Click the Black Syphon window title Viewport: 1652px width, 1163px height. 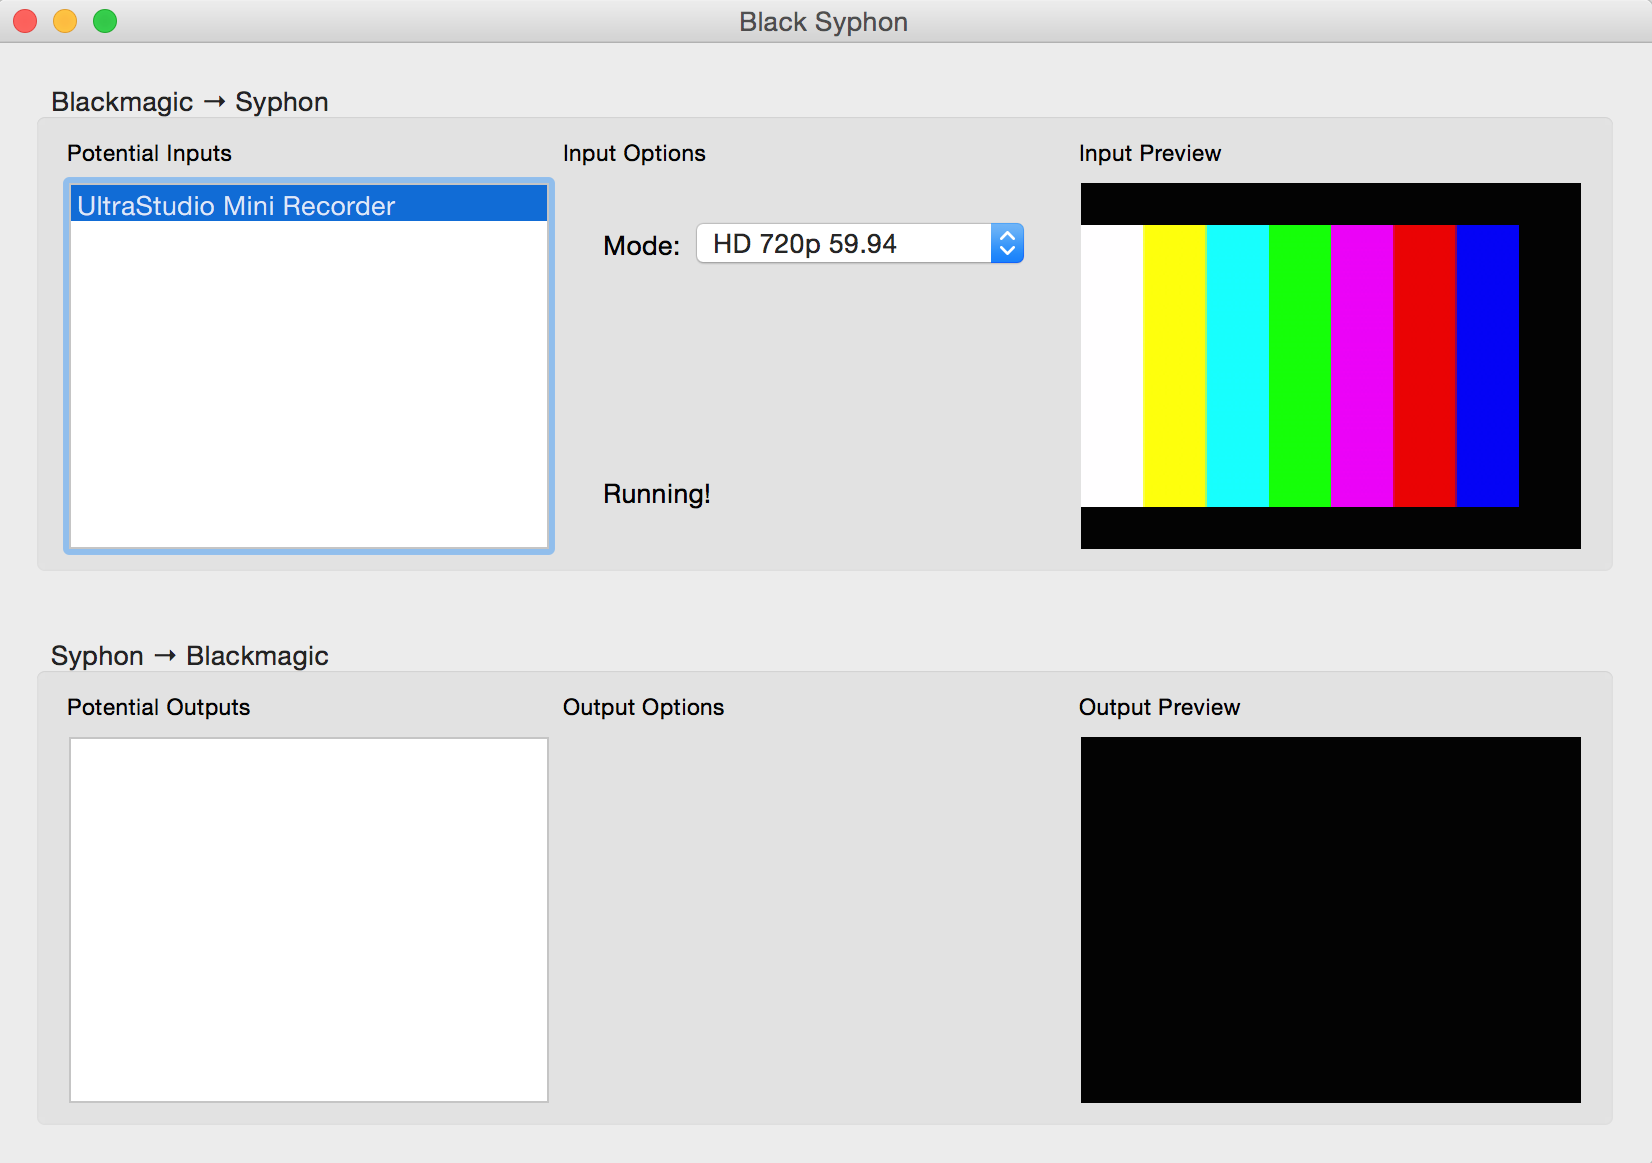point(823,22)
